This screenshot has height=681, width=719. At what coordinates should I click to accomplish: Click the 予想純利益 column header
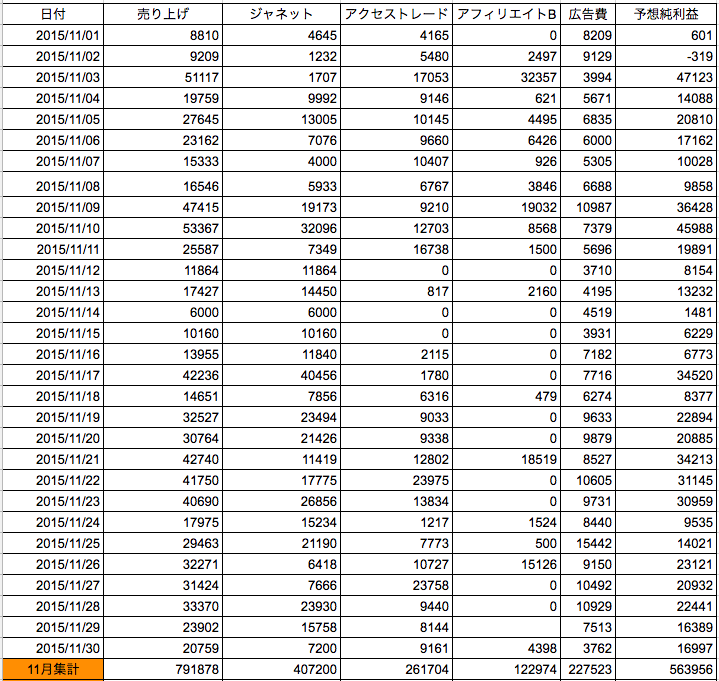[666, 14]
